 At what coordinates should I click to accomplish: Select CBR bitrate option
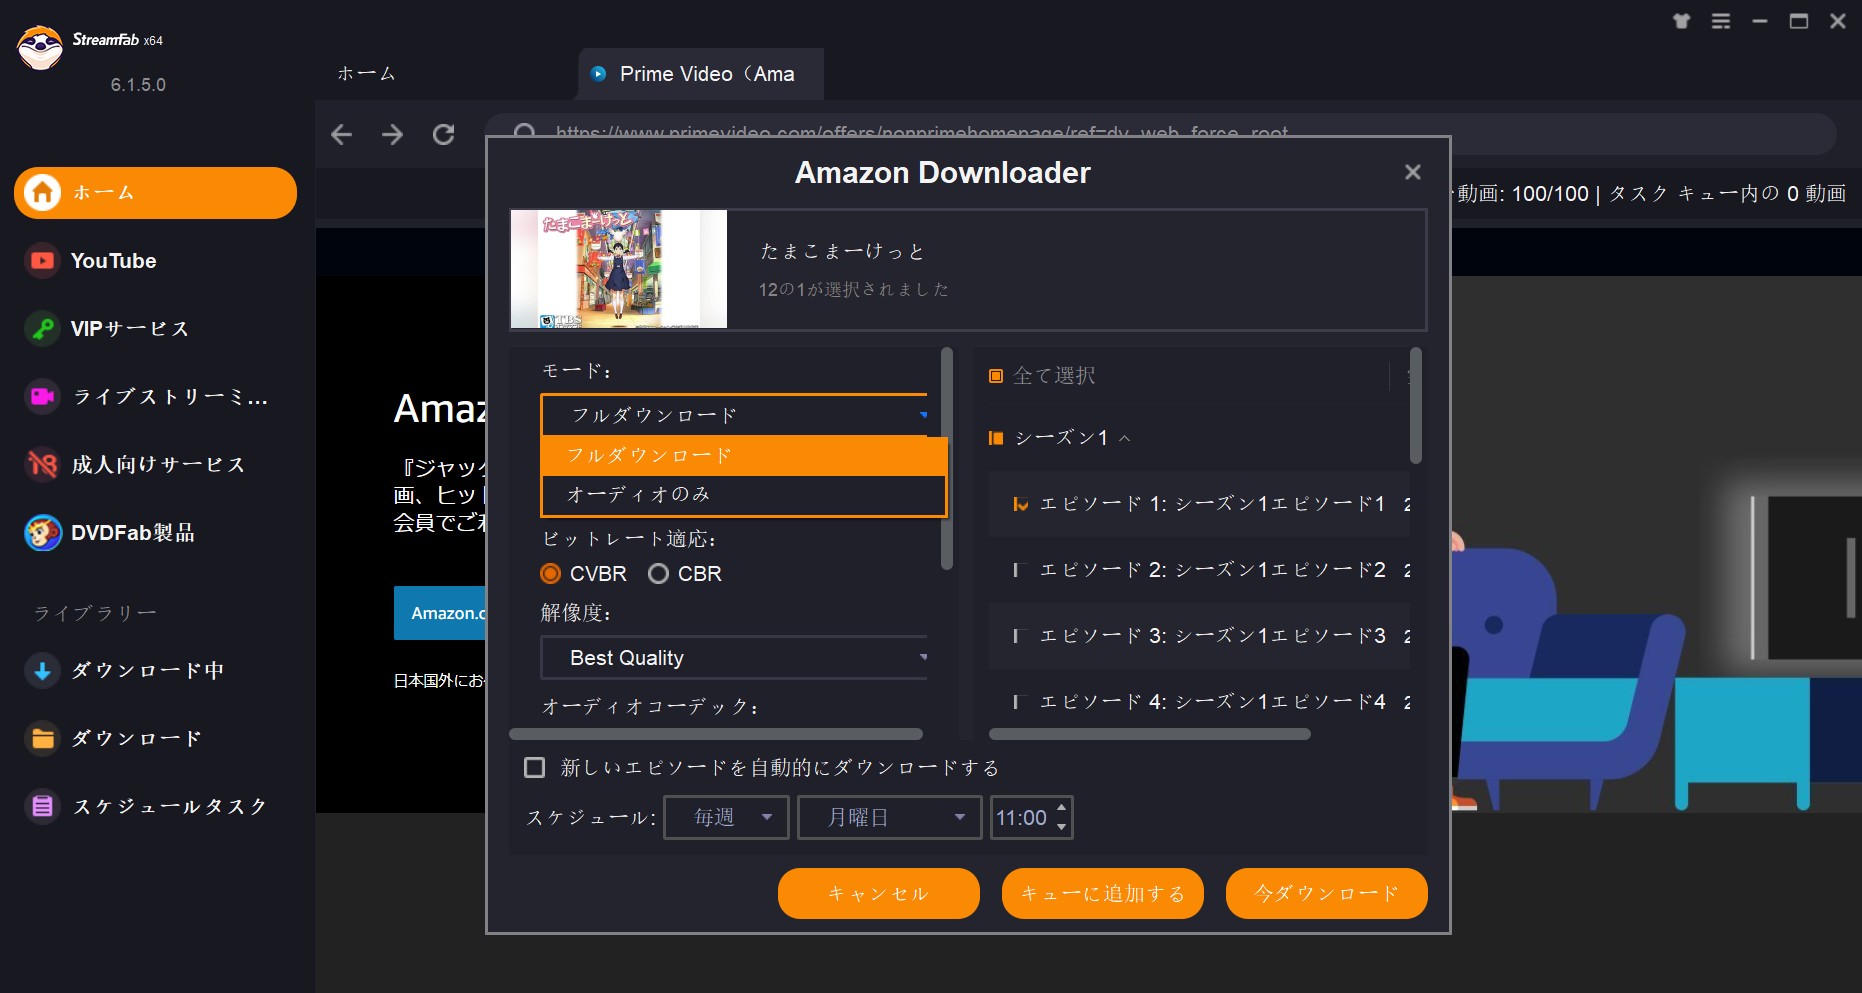658,574
